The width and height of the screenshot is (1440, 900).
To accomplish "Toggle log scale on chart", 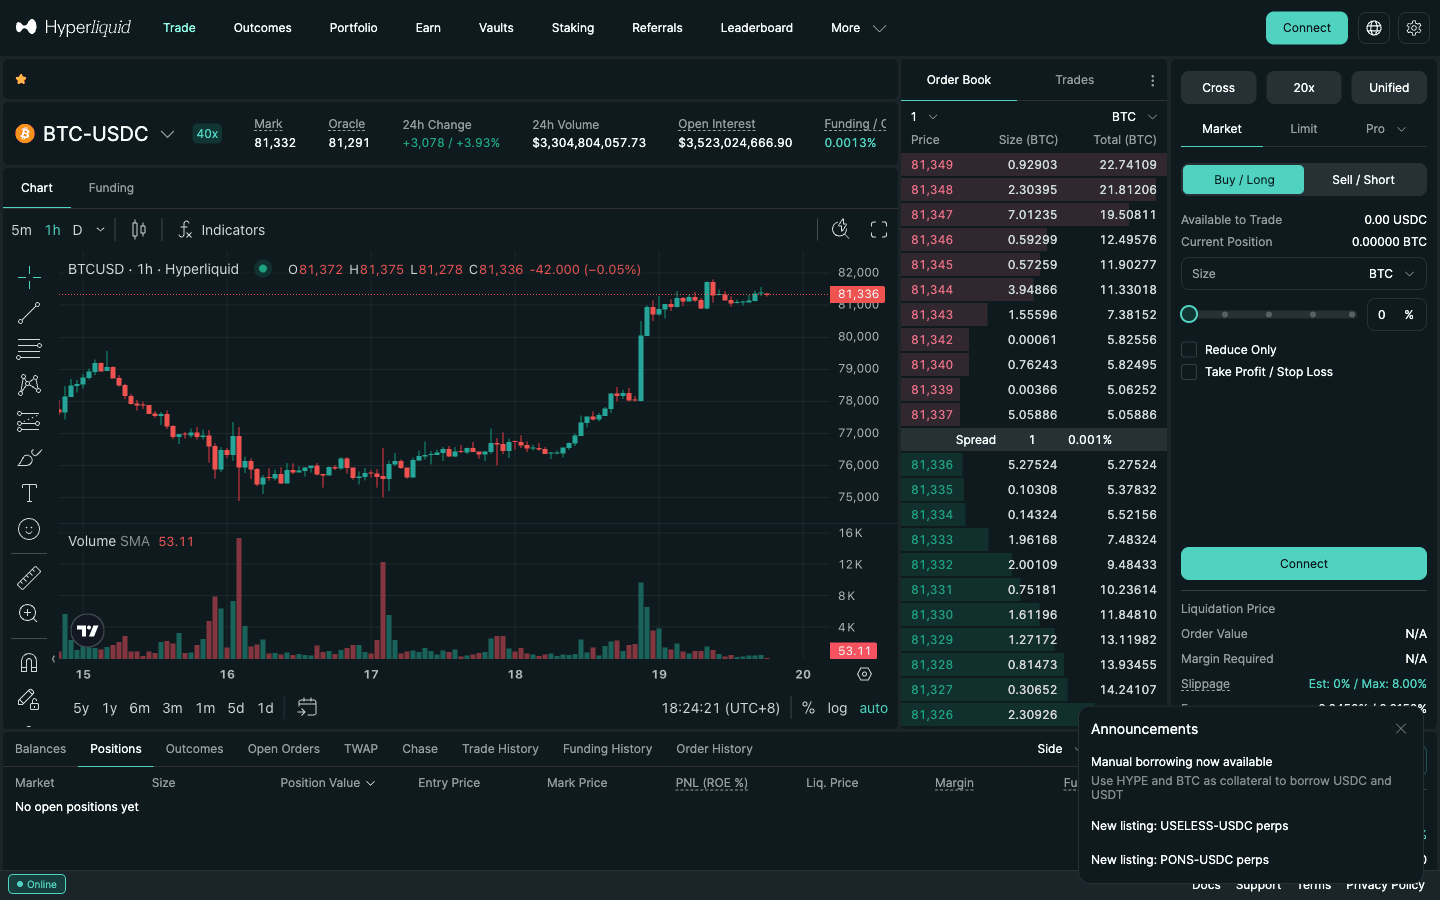I will (837, 708).
